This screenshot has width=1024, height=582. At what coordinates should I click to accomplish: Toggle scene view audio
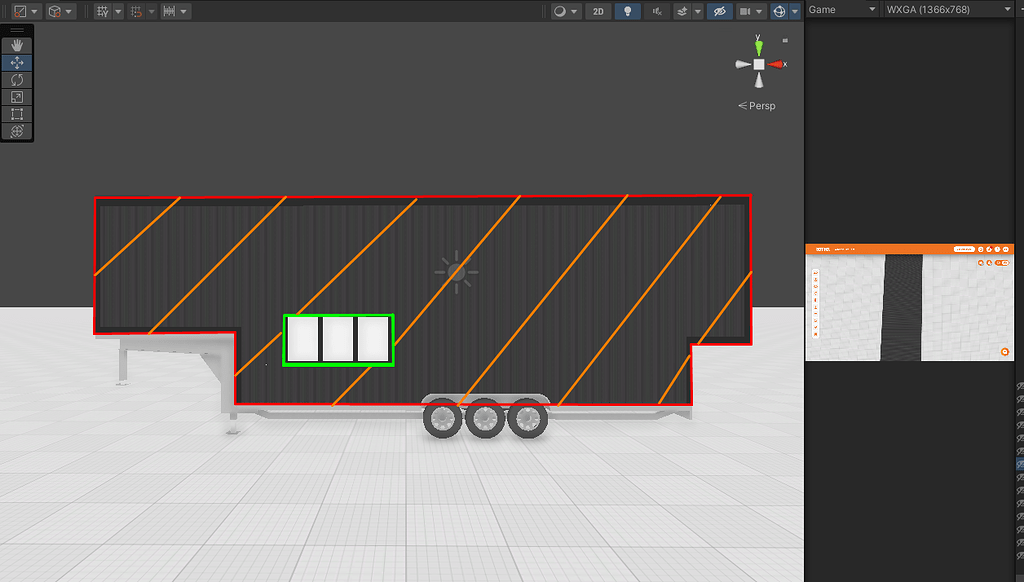click(655, 11)
